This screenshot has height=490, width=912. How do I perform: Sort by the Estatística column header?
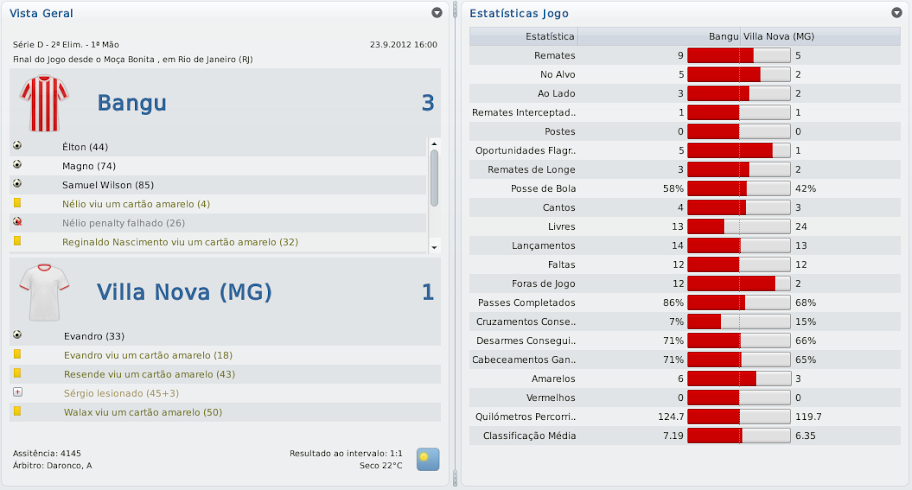point(523,37)
